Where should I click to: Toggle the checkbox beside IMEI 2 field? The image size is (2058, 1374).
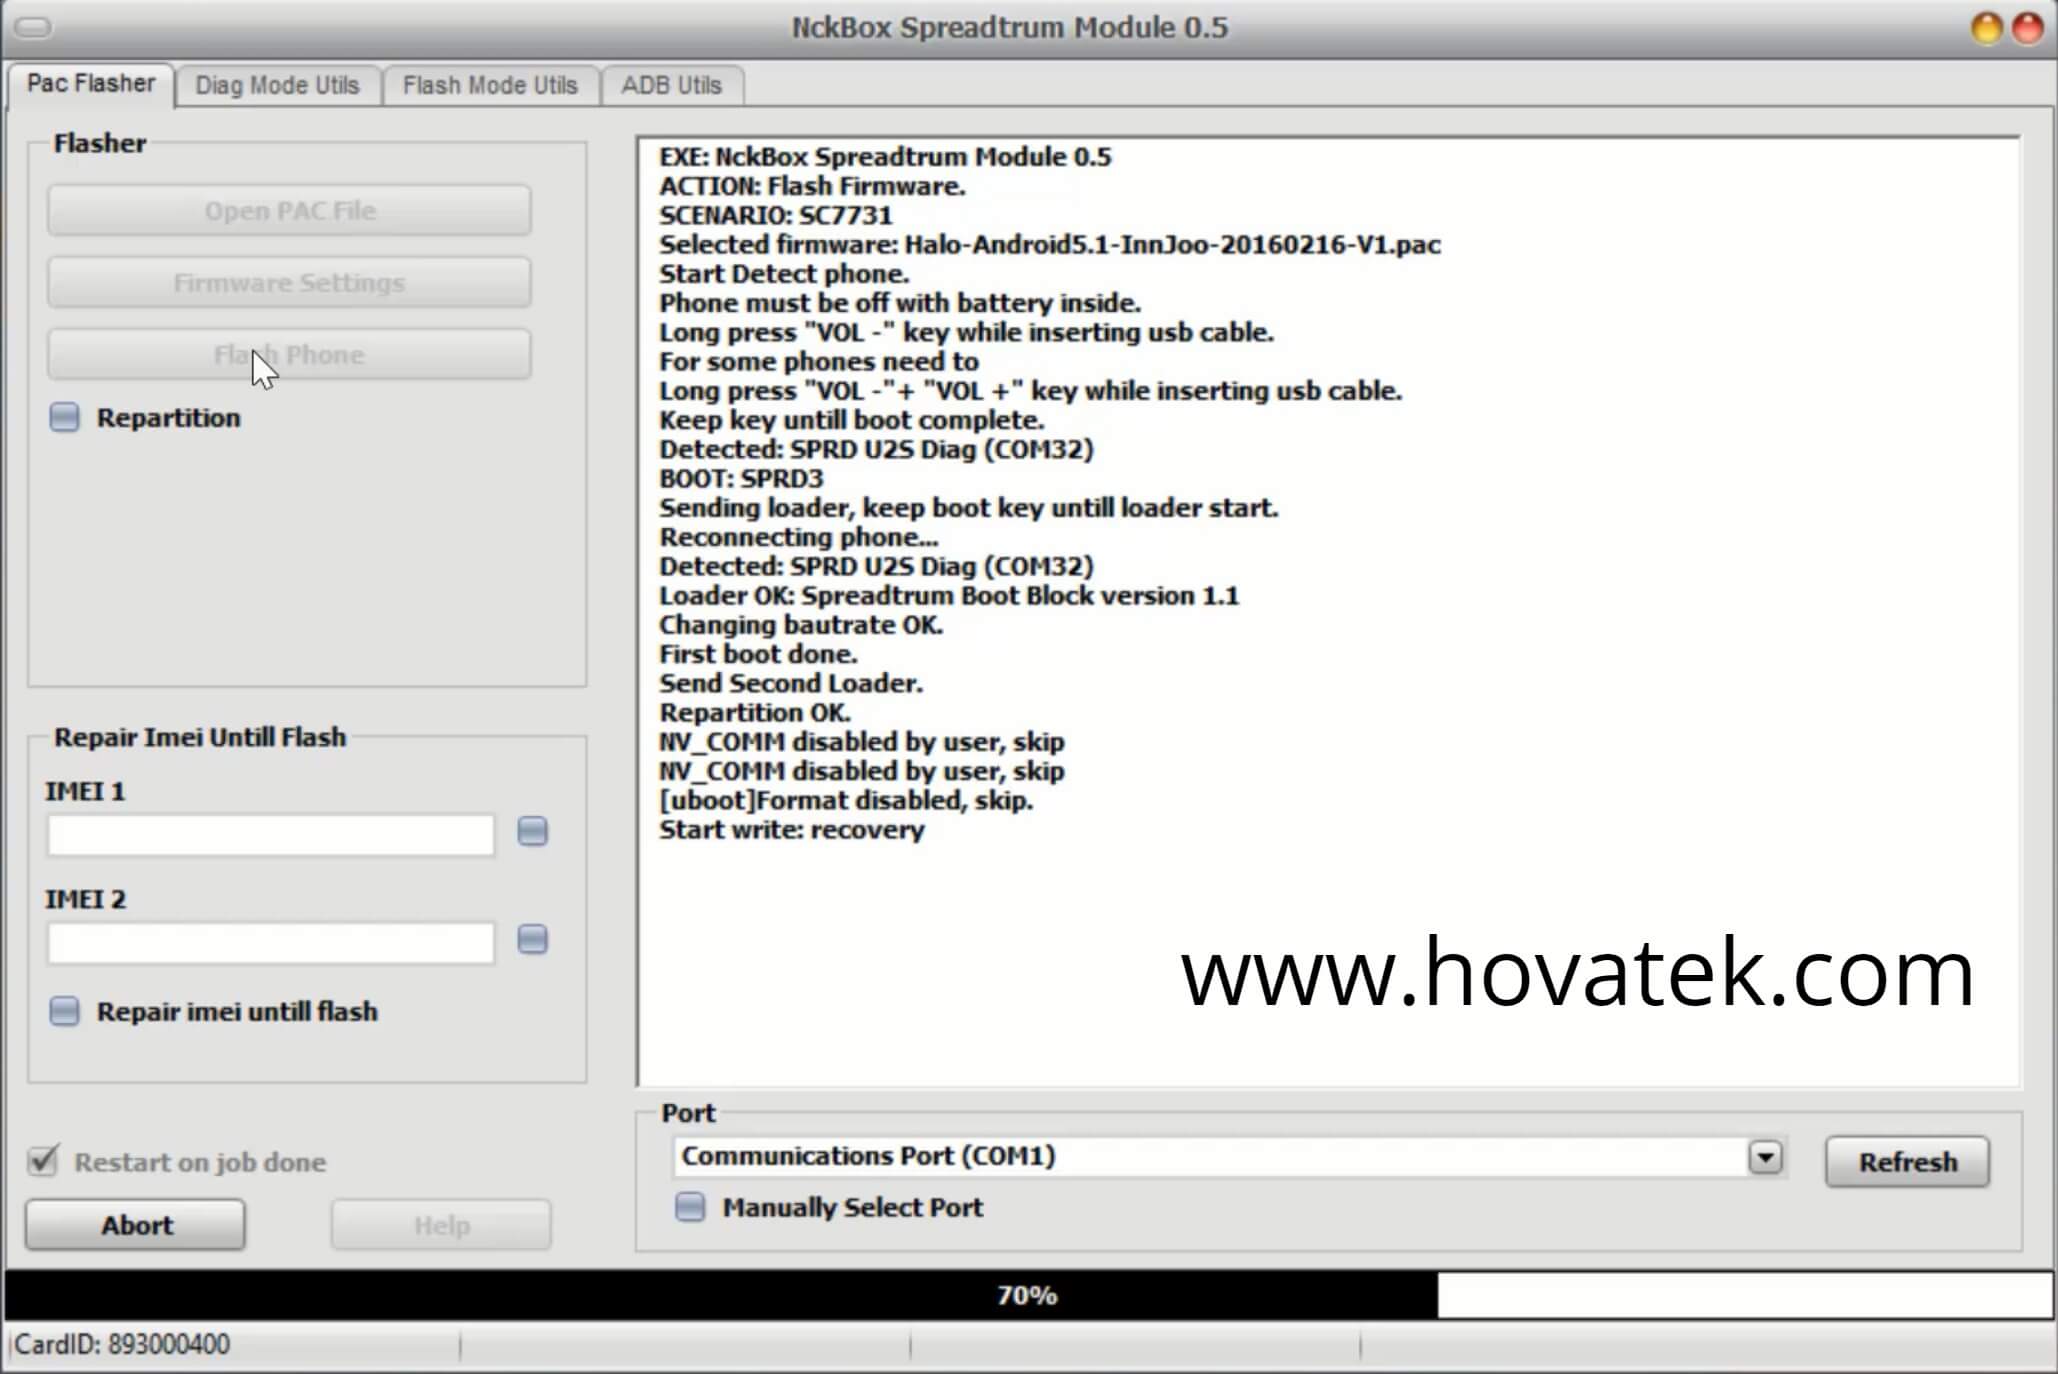(533, 940)
